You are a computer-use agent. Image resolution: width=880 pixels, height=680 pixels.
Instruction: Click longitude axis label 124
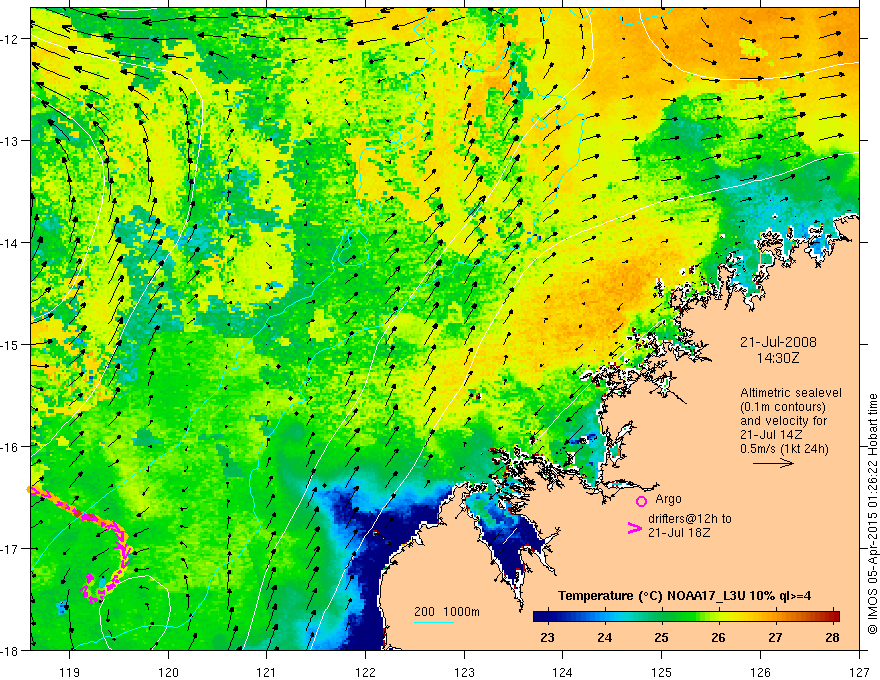pos(563,672)
